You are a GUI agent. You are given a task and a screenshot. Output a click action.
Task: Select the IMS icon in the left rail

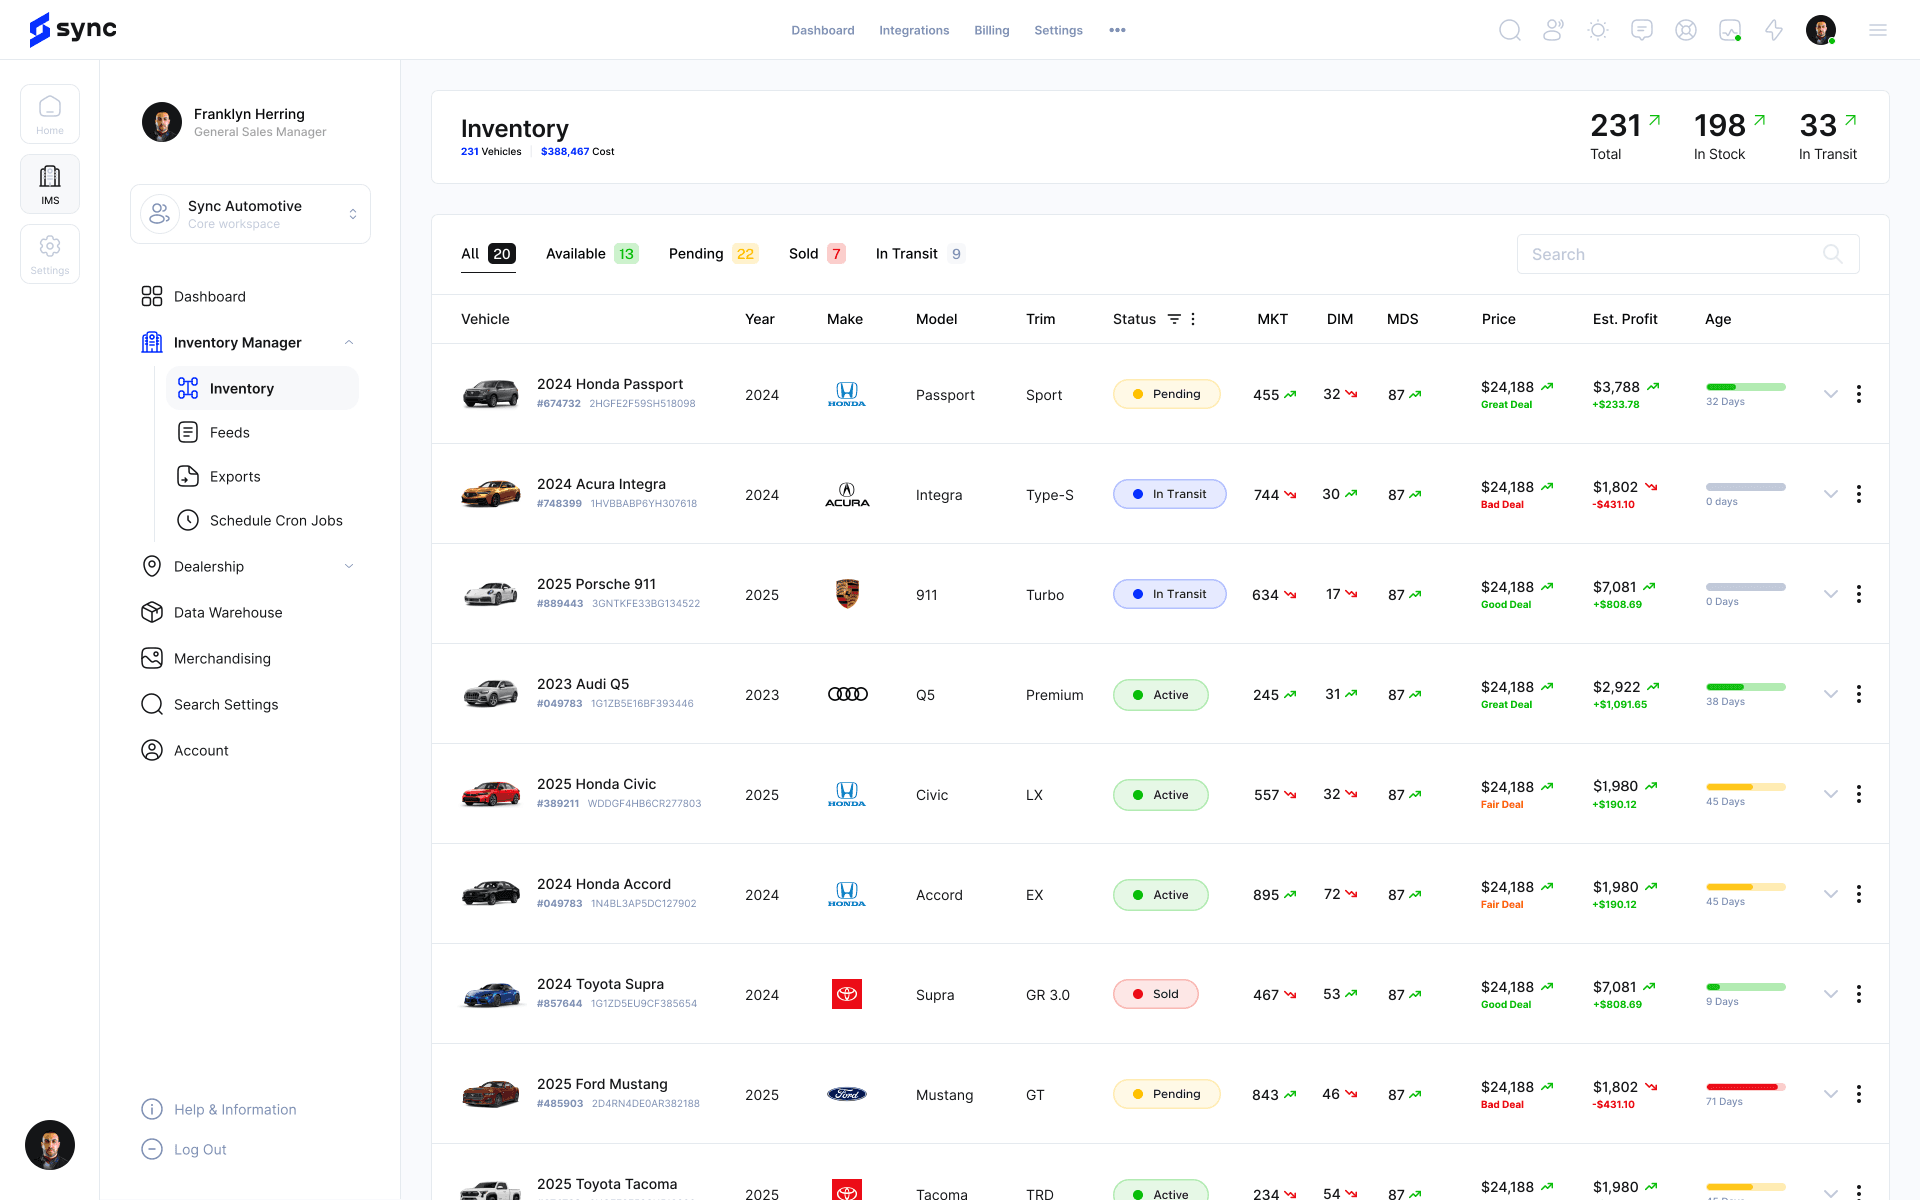[x=50, y=184]
